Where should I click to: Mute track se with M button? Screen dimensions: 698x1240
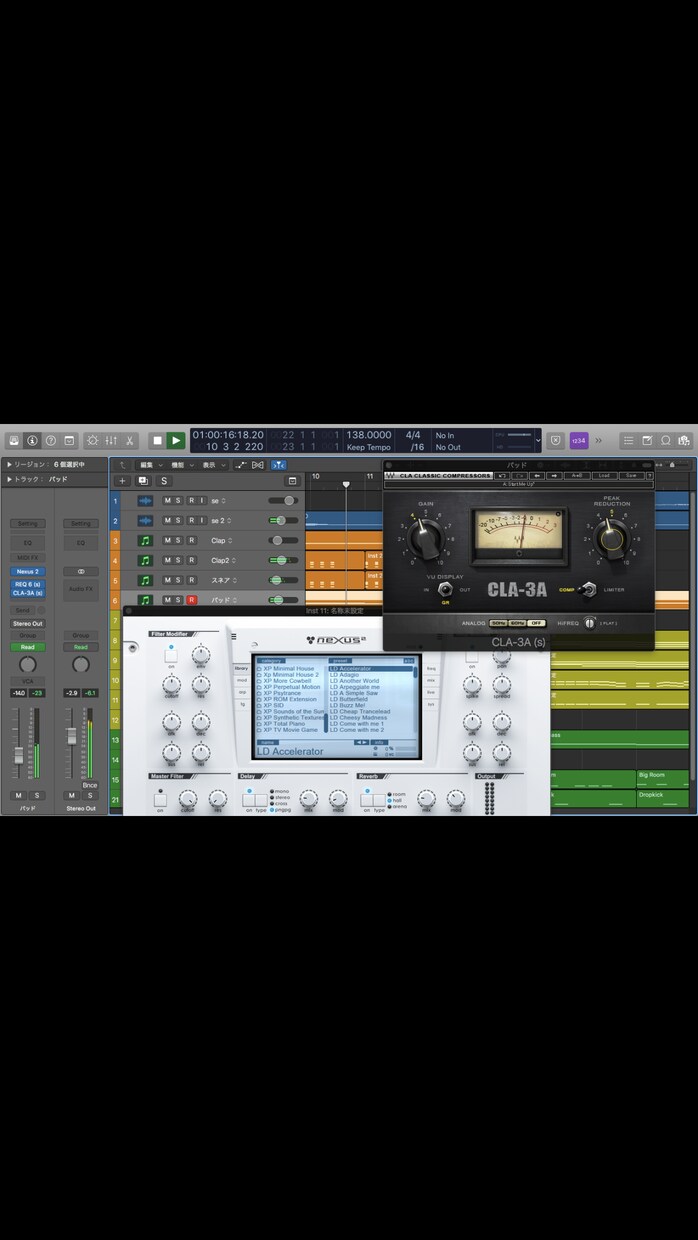click(x=167, y=501)
